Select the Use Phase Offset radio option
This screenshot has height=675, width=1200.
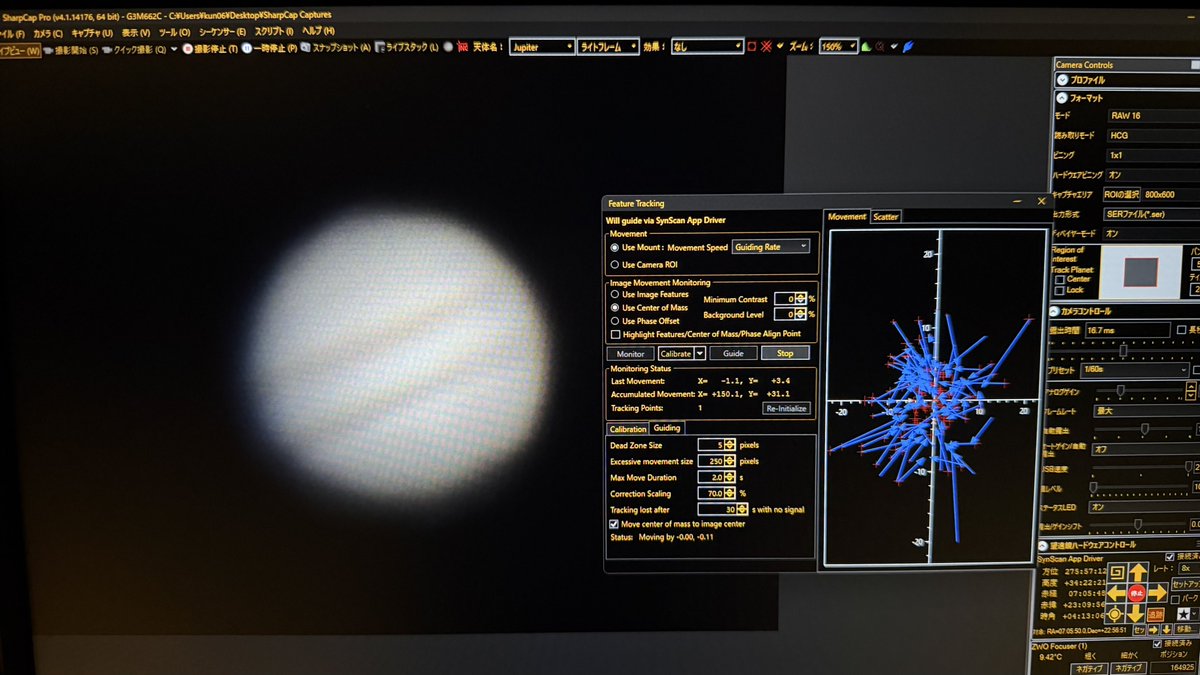pos(615,321)
